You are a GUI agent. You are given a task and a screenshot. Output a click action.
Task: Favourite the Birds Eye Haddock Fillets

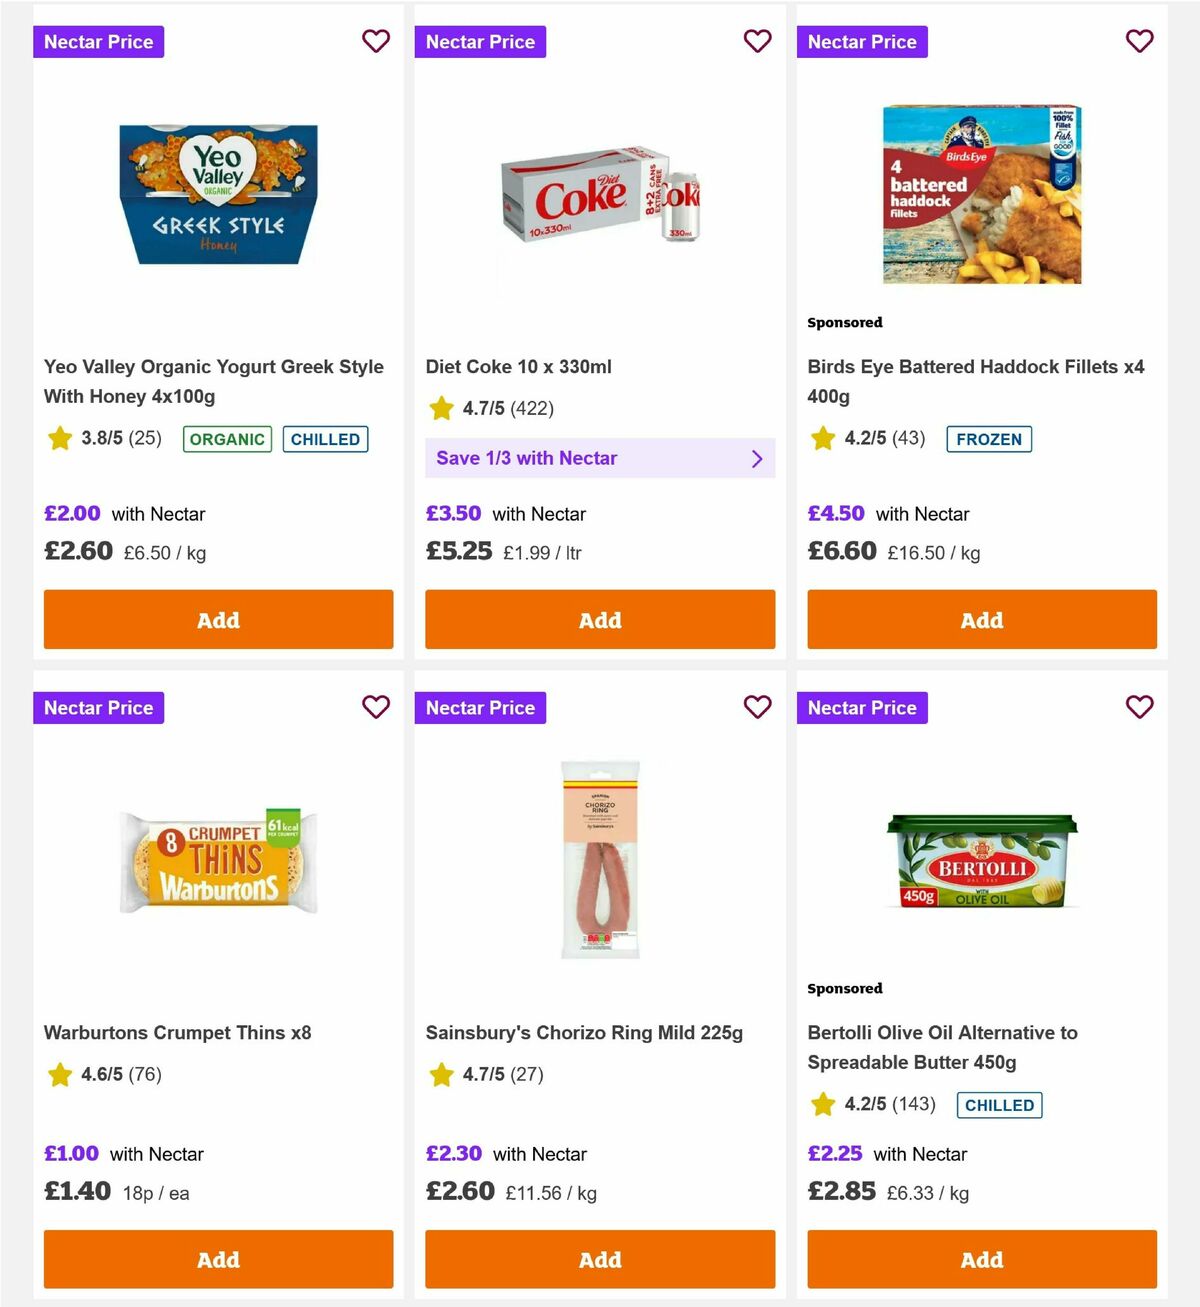click(1140, 41)
